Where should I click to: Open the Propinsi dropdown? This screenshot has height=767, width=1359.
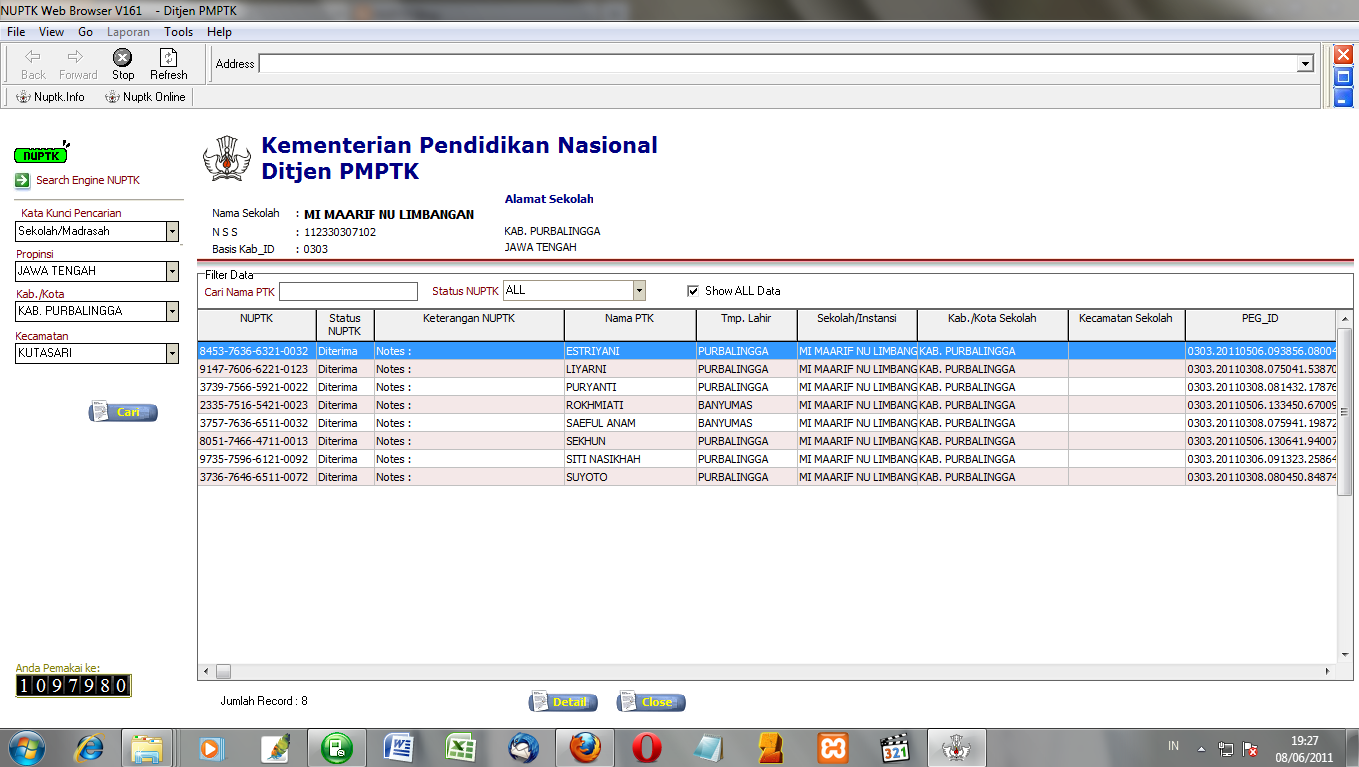pyautogui.click(x=172, y=271)
